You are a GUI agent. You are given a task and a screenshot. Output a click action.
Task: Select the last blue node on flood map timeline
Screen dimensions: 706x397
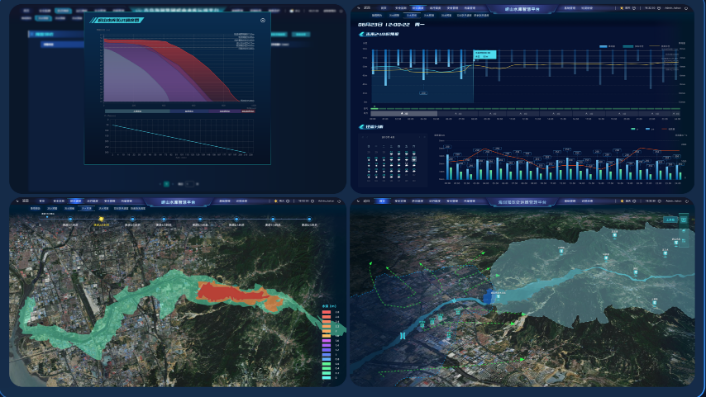click(x=309, y=219)
